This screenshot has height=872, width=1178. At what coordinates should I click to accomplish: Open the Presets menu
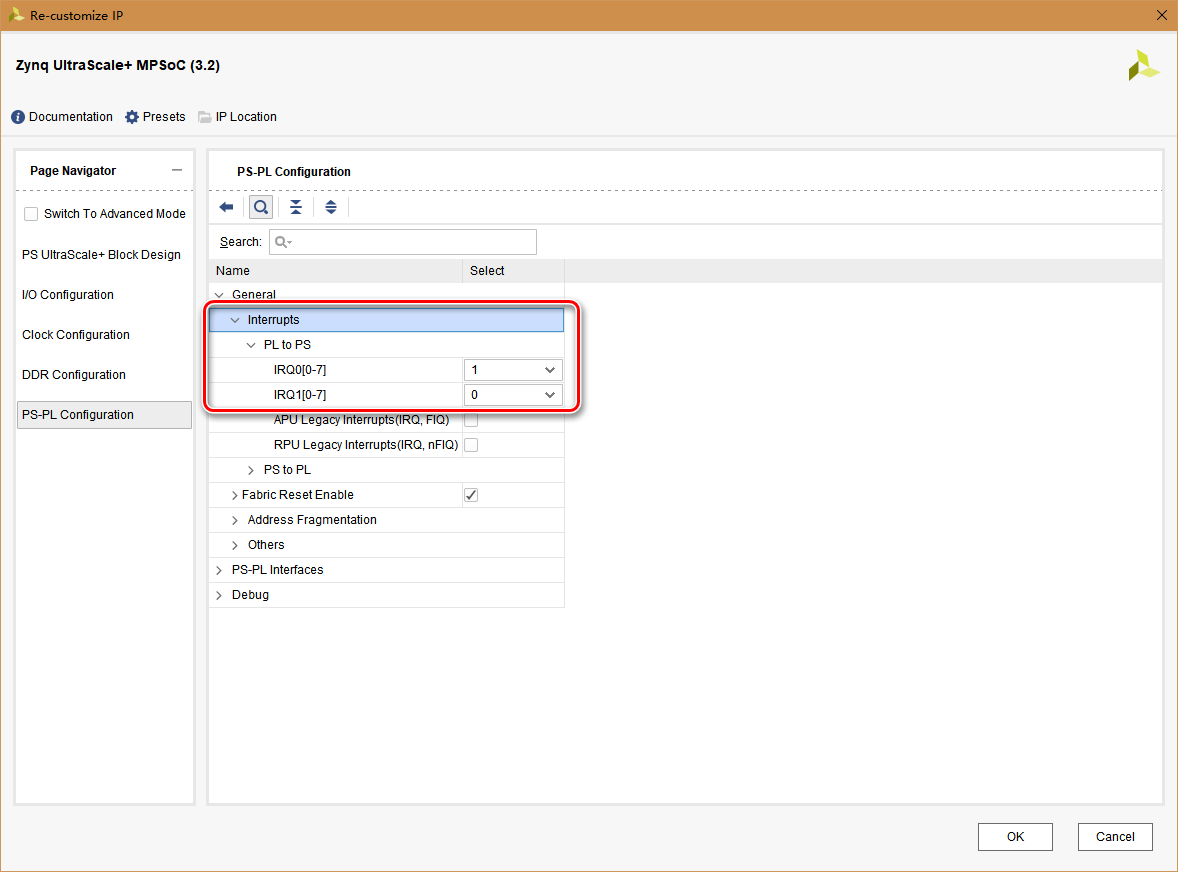click(164, 117)
